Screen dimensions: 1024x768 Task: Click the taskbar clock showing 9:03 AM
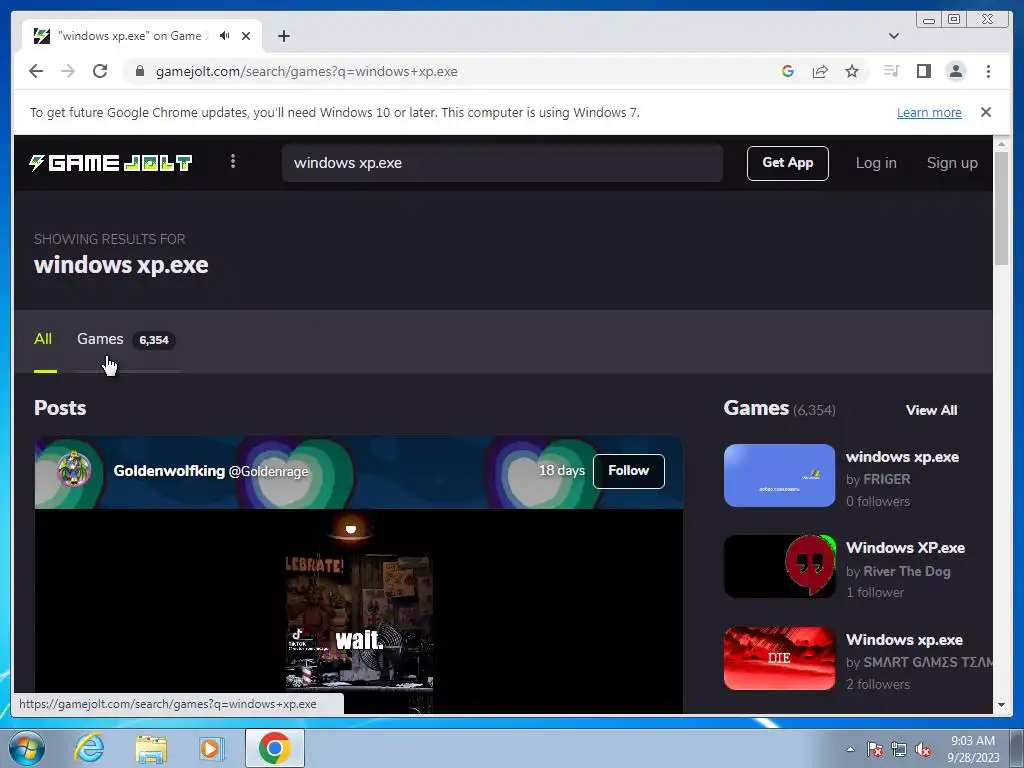click(973, 749)
